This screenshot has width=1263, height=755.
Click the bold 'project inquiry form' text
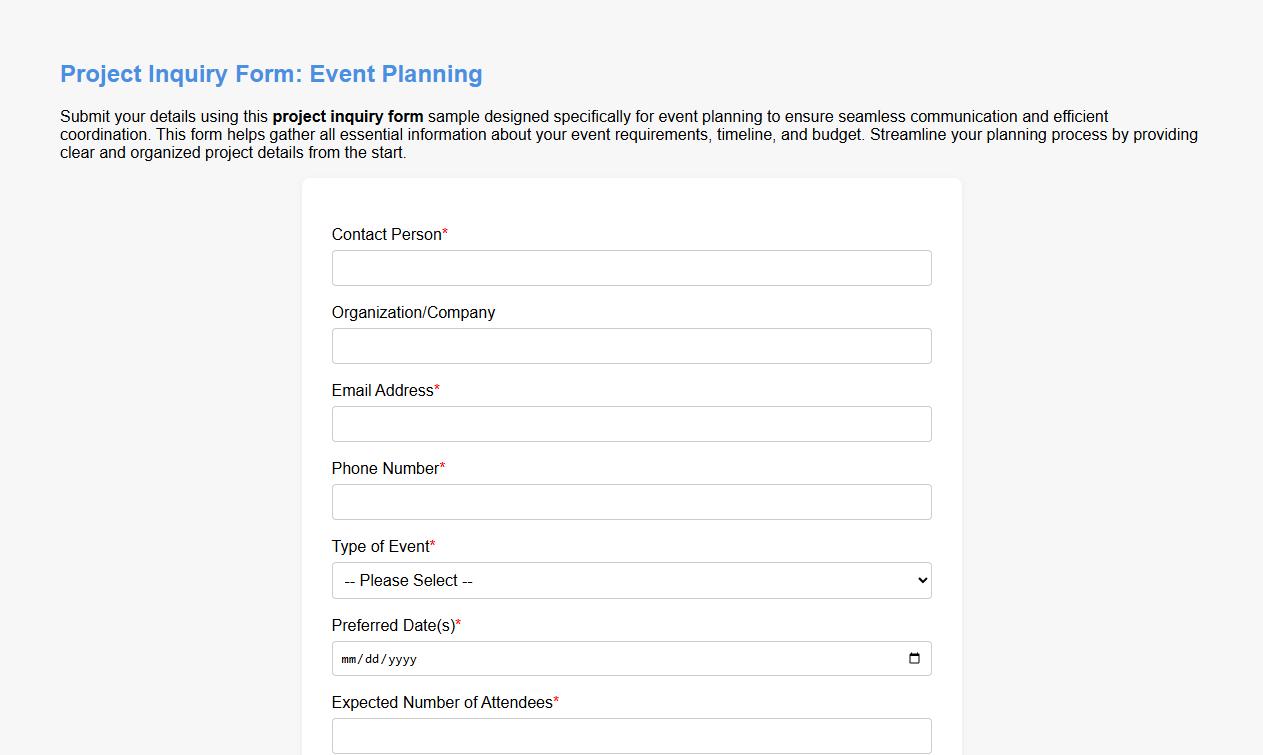point(347,116)
